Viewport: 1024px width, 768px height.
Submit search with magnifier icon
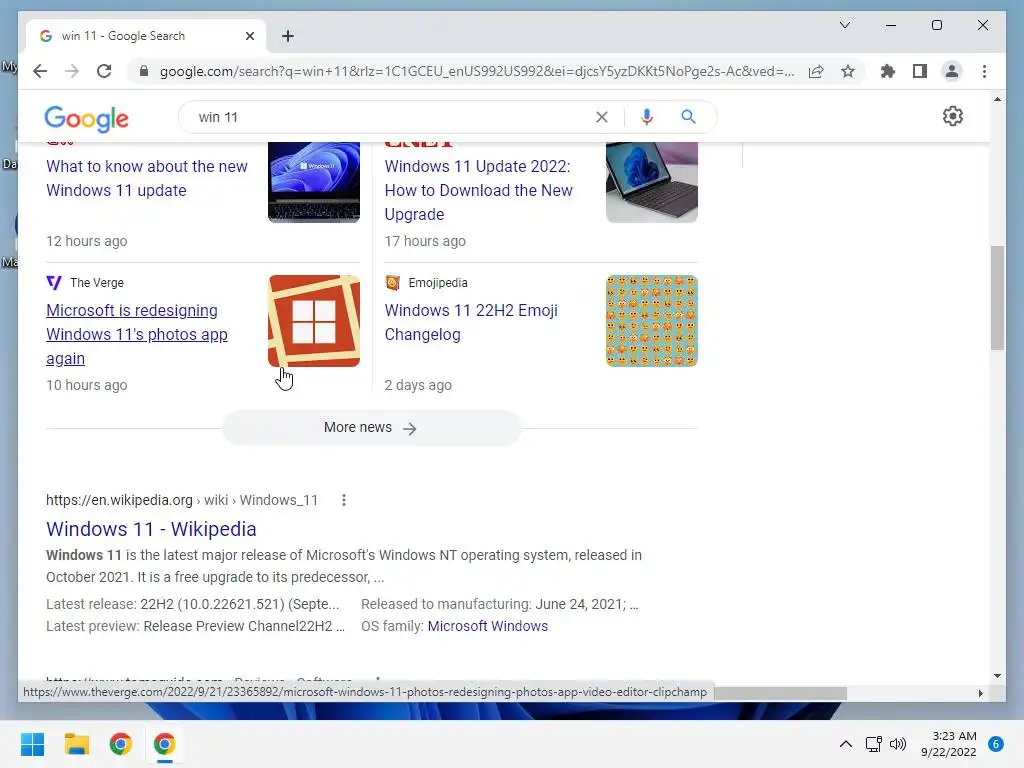688,117
